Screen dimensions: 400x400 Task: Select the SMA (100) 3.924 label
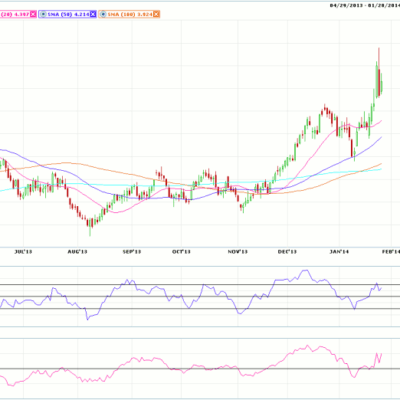coord(130,14)
